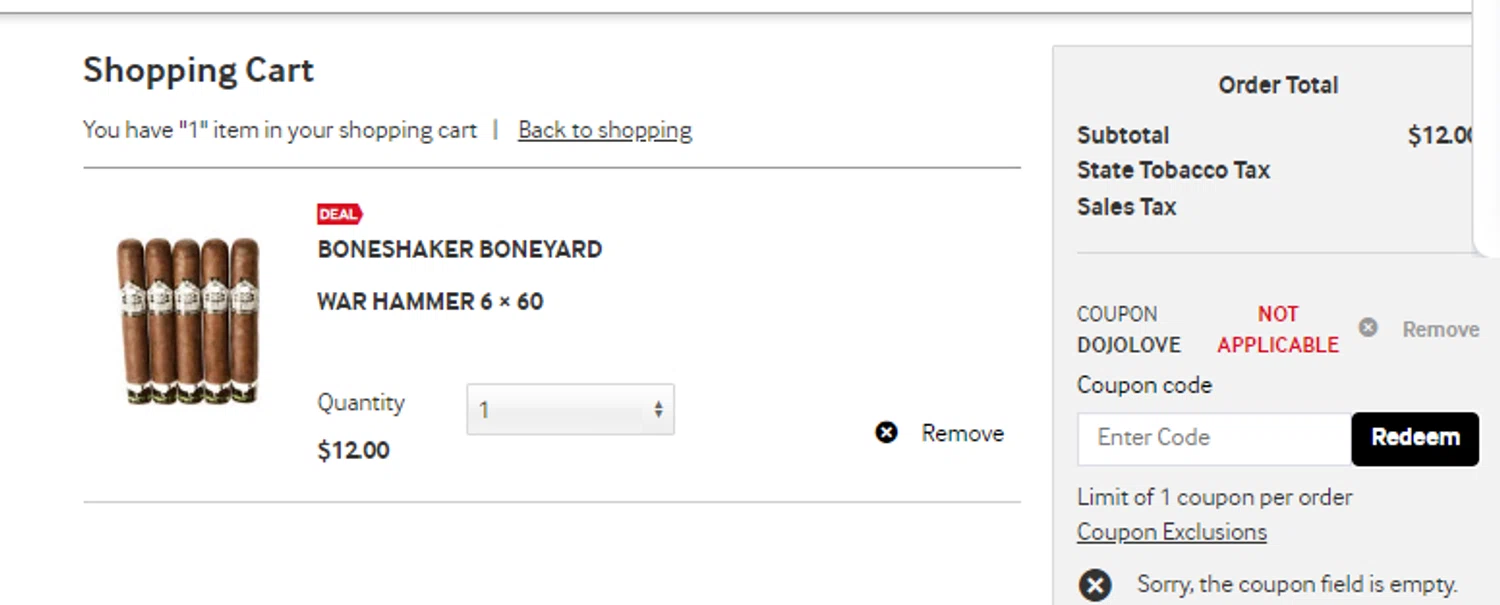Open the Quantity dropdown
This screenshot has height=605, width=1500.
point(570,410)
